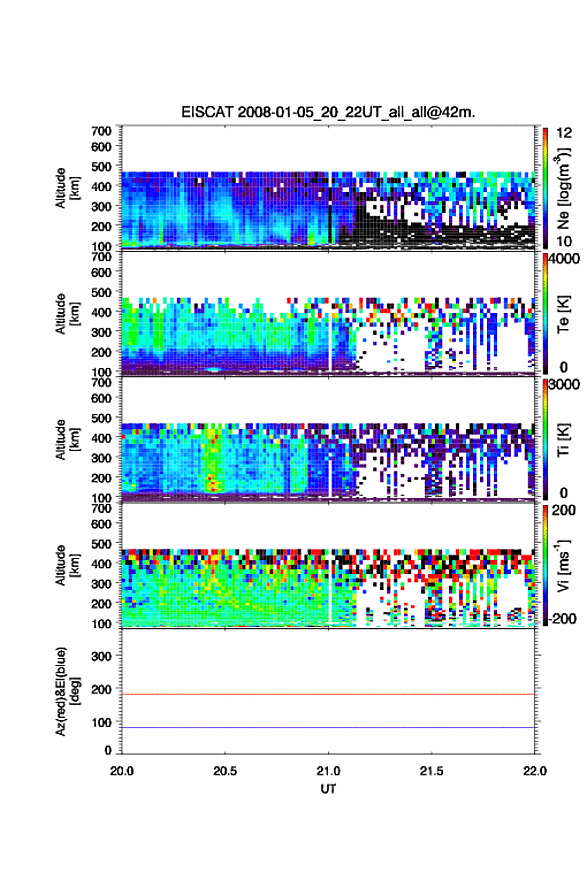This screenshot has width=587, height=880.
Task: Click the 20.5 tick label on UT axis
Action: (225, 771)
